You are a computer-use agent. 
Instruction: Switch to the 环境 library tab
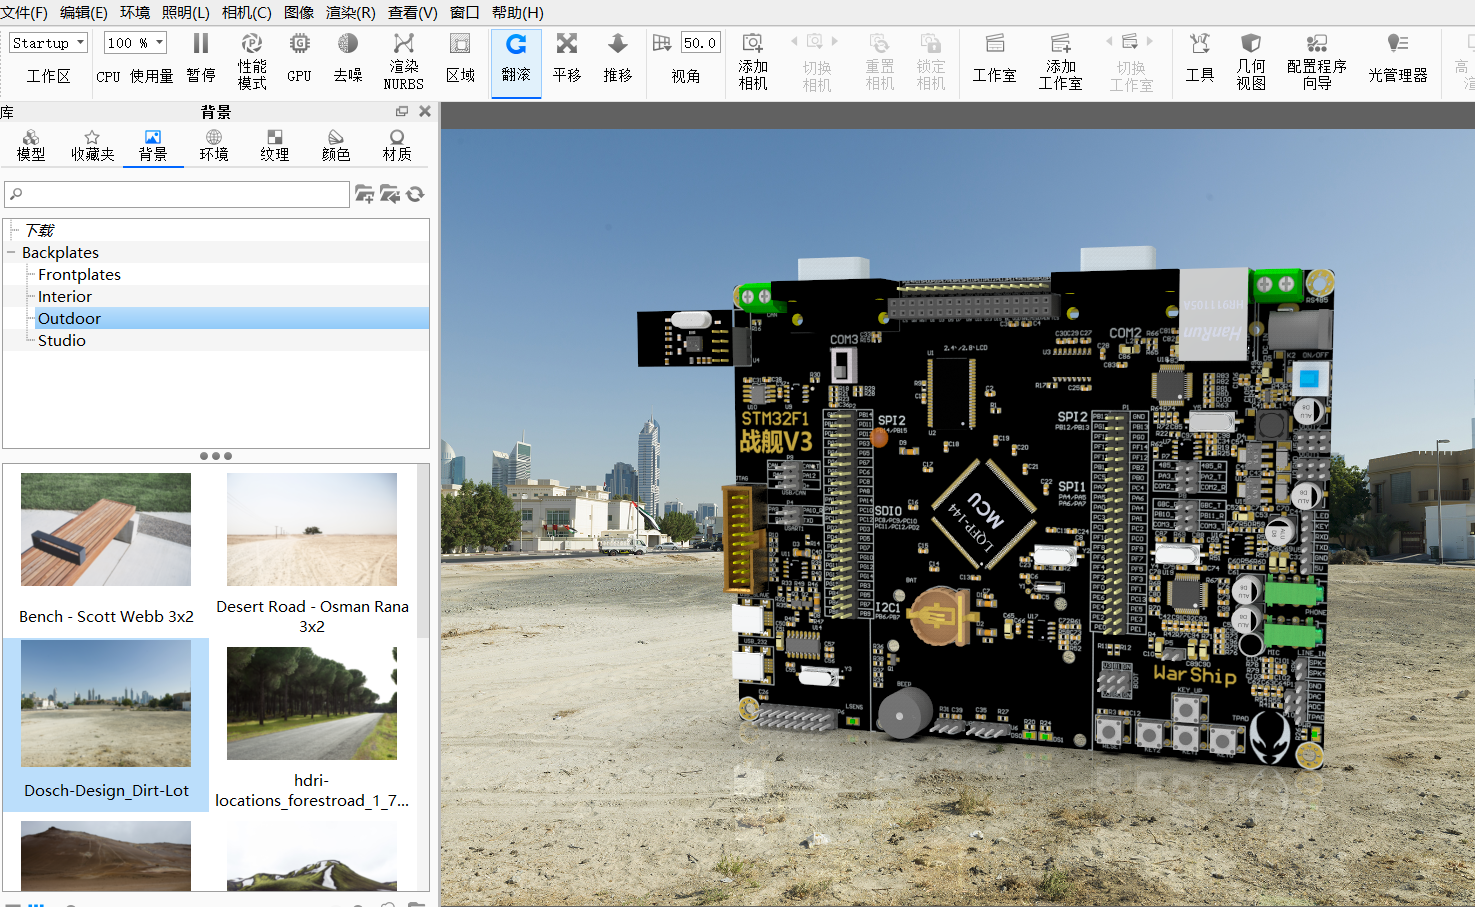(214, 145)
